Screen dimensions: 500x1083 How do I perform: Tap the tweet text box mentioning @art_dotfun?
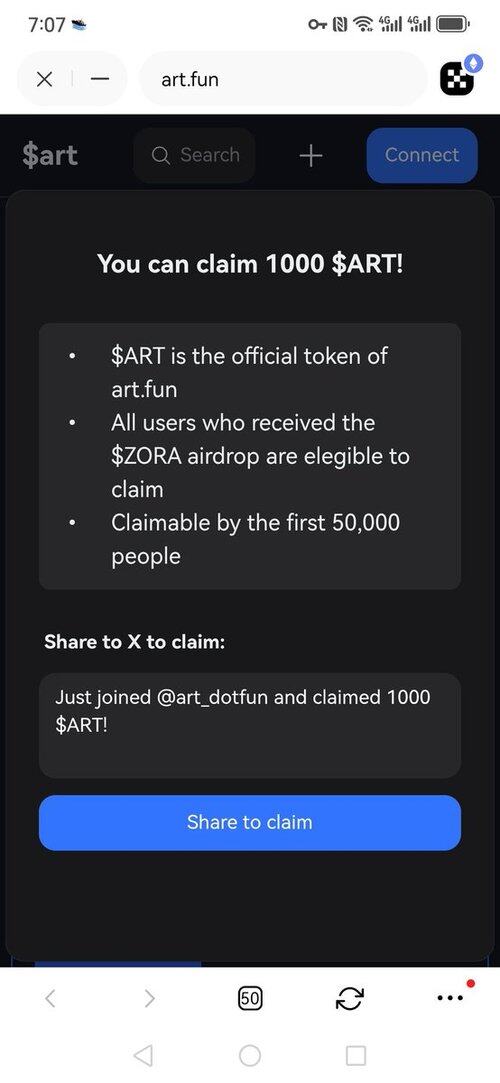[x=249, y=725]
